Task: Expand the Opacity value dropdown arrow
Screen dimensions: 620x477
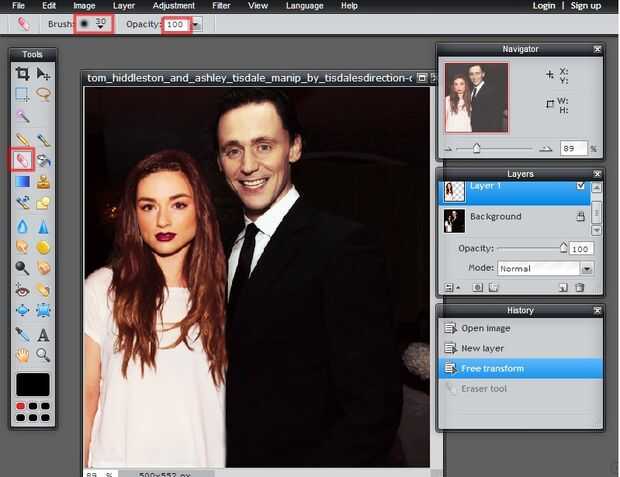Action: 196,23
